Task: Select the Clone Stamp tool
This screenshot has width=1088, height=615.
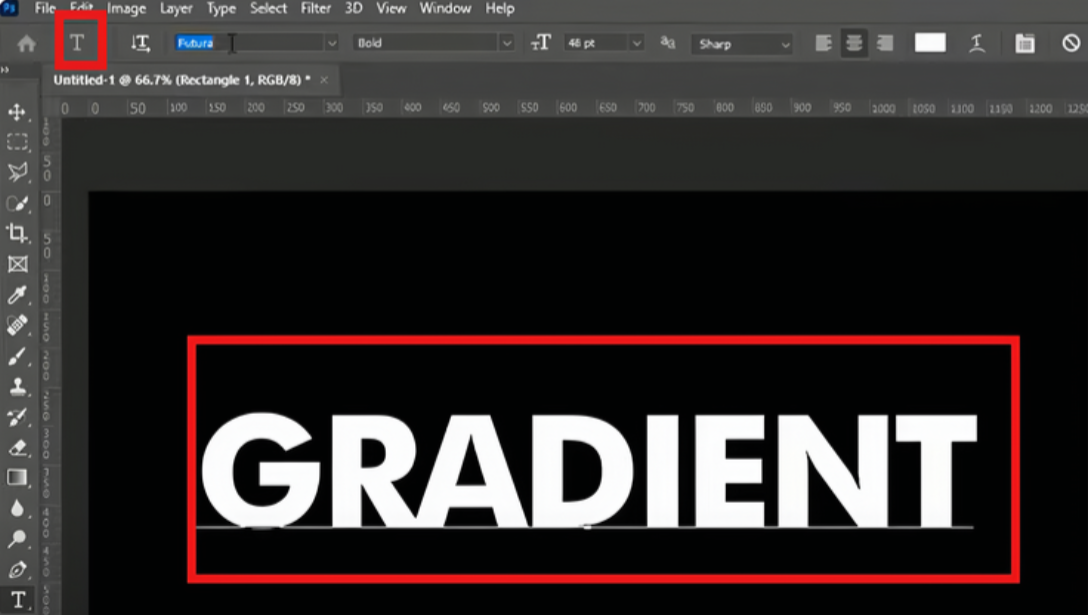Action: point(17,387)
